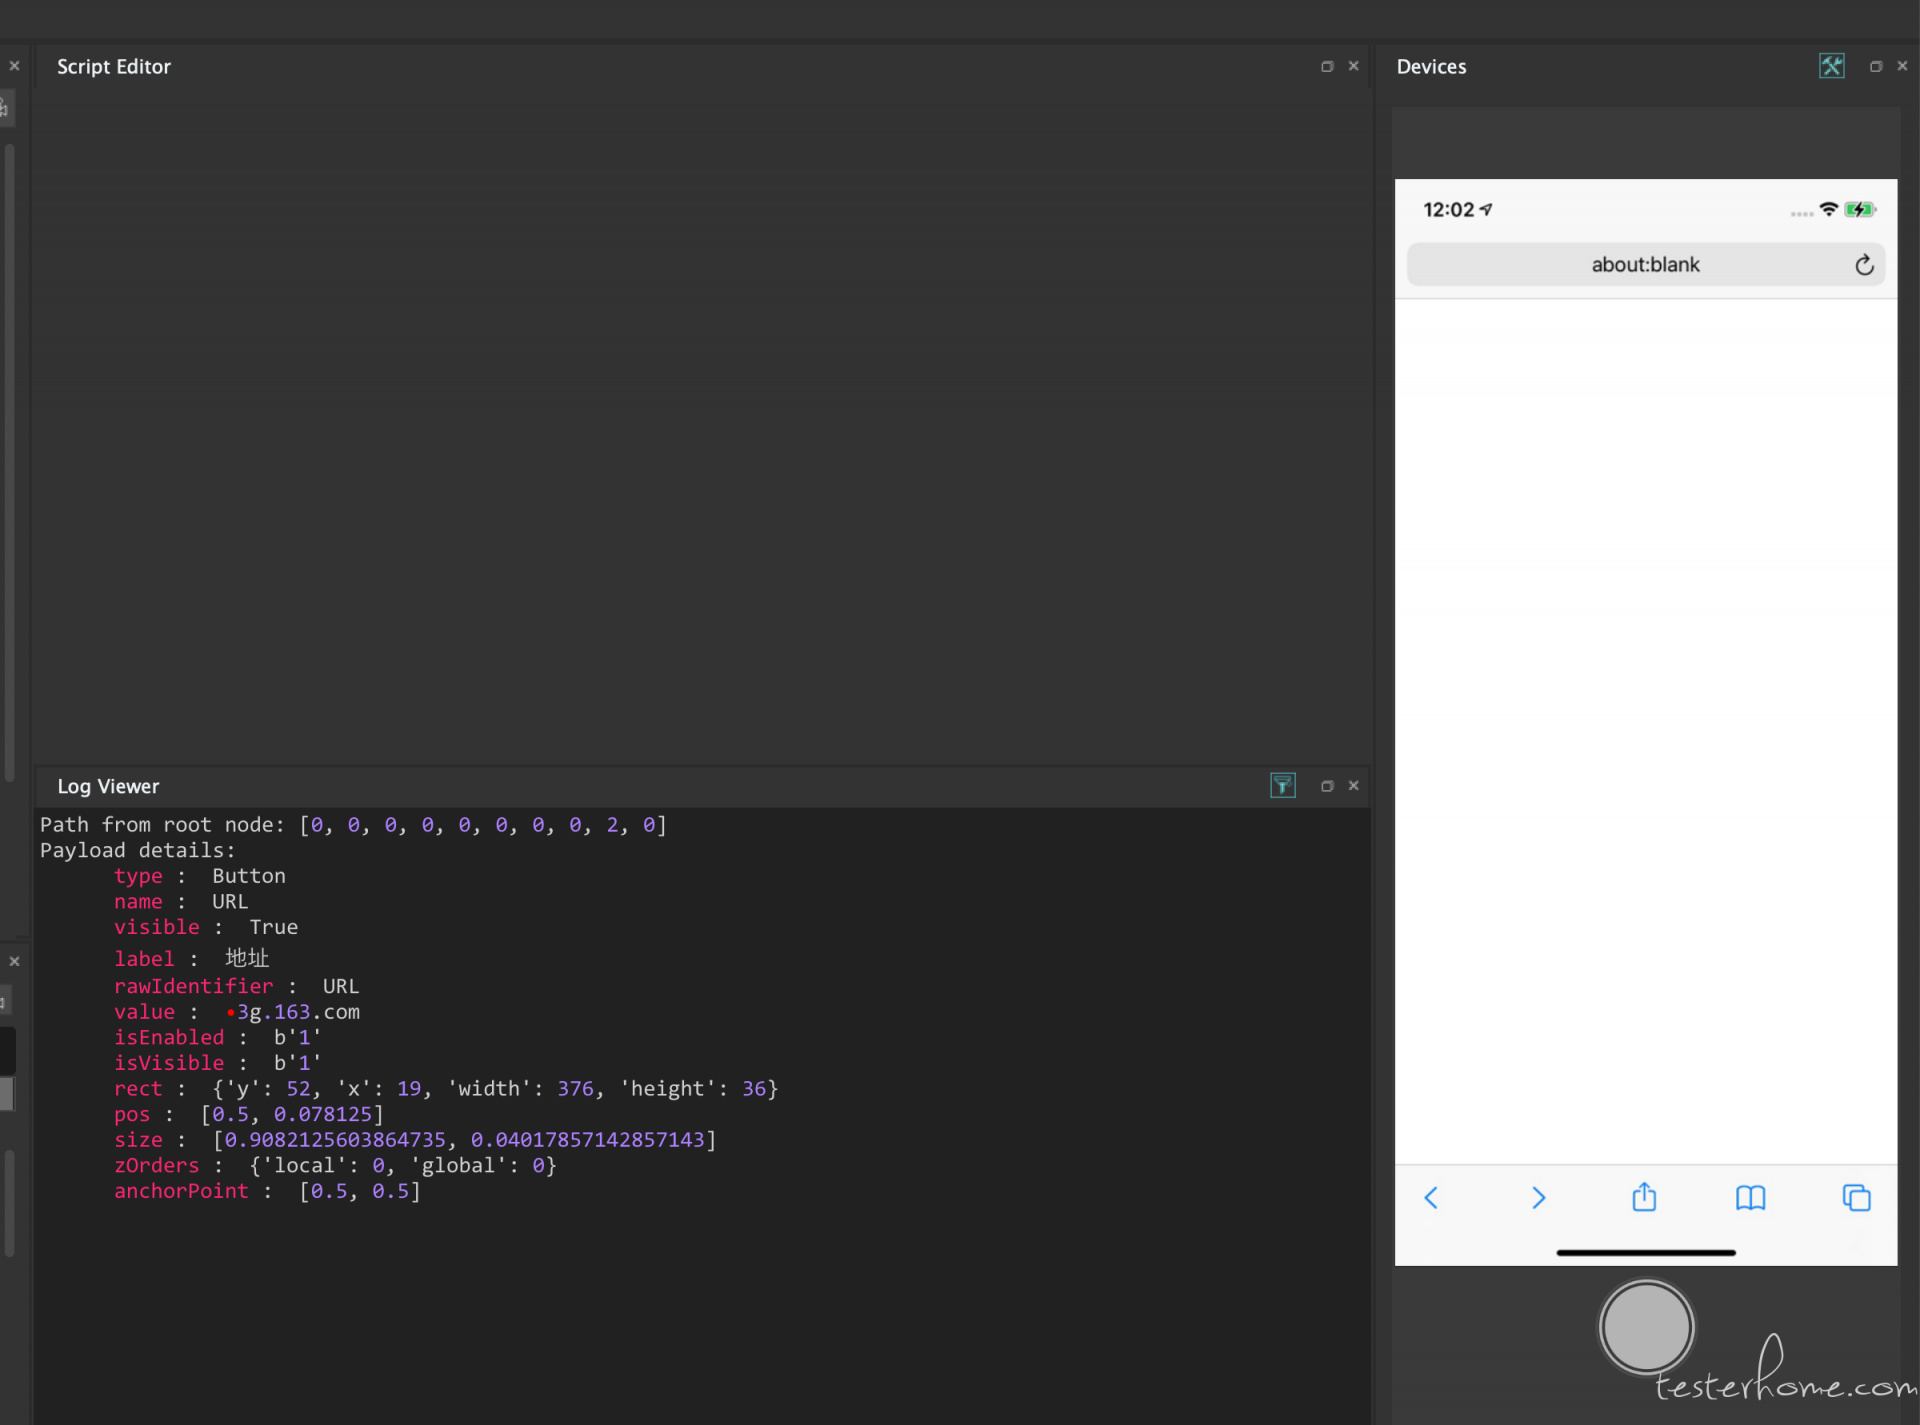
Task: Click the about:blank address bar
Action: pyautogui.click(x=1646, y=265)
